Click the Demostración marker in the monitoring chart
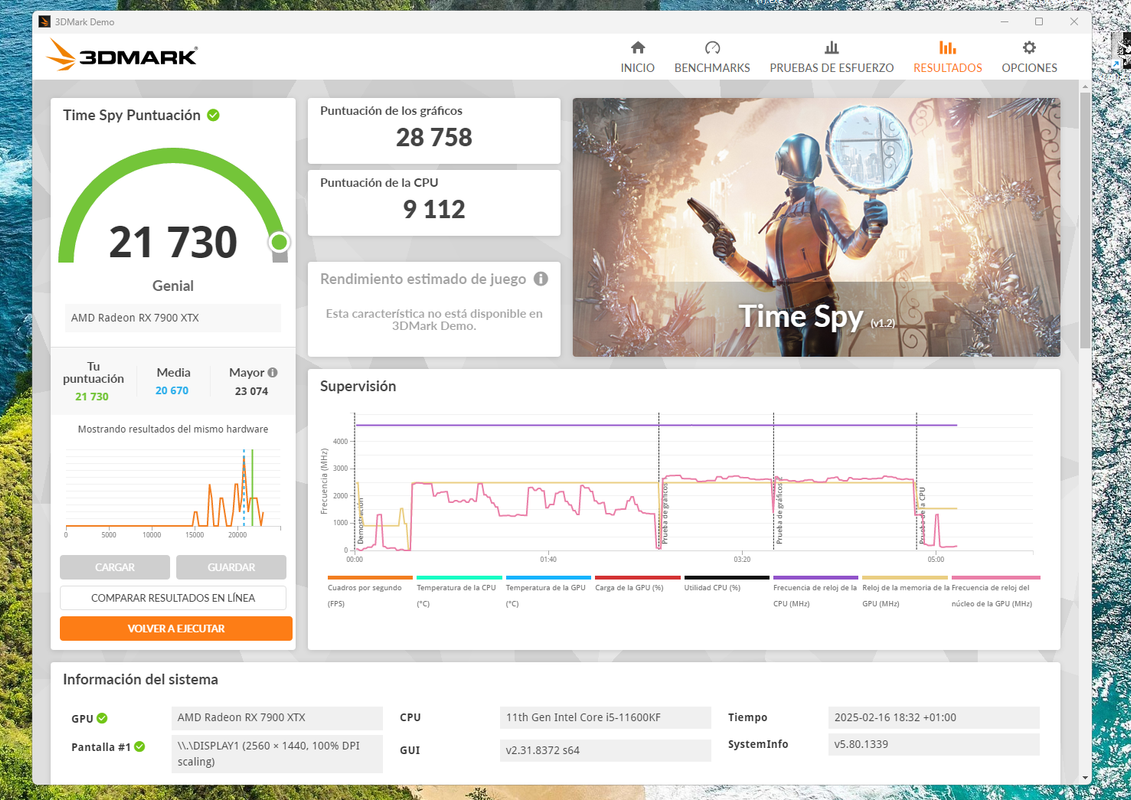Viewport: 1131px width, 800px height. [x=360, y=521]
